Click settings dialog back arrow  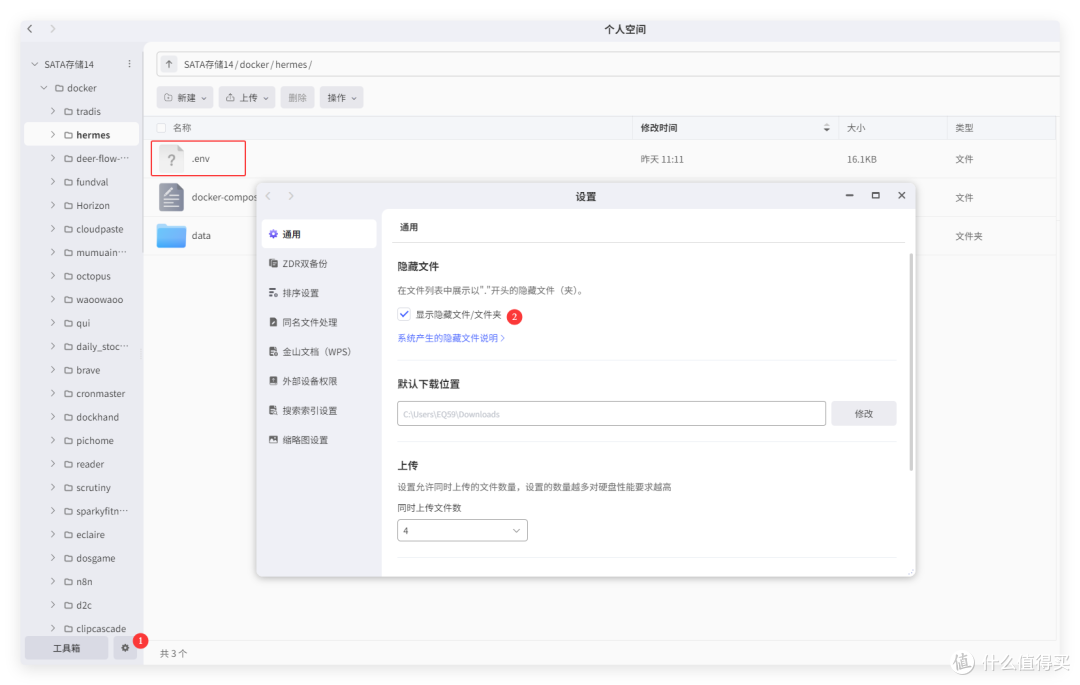click(269, 196)
